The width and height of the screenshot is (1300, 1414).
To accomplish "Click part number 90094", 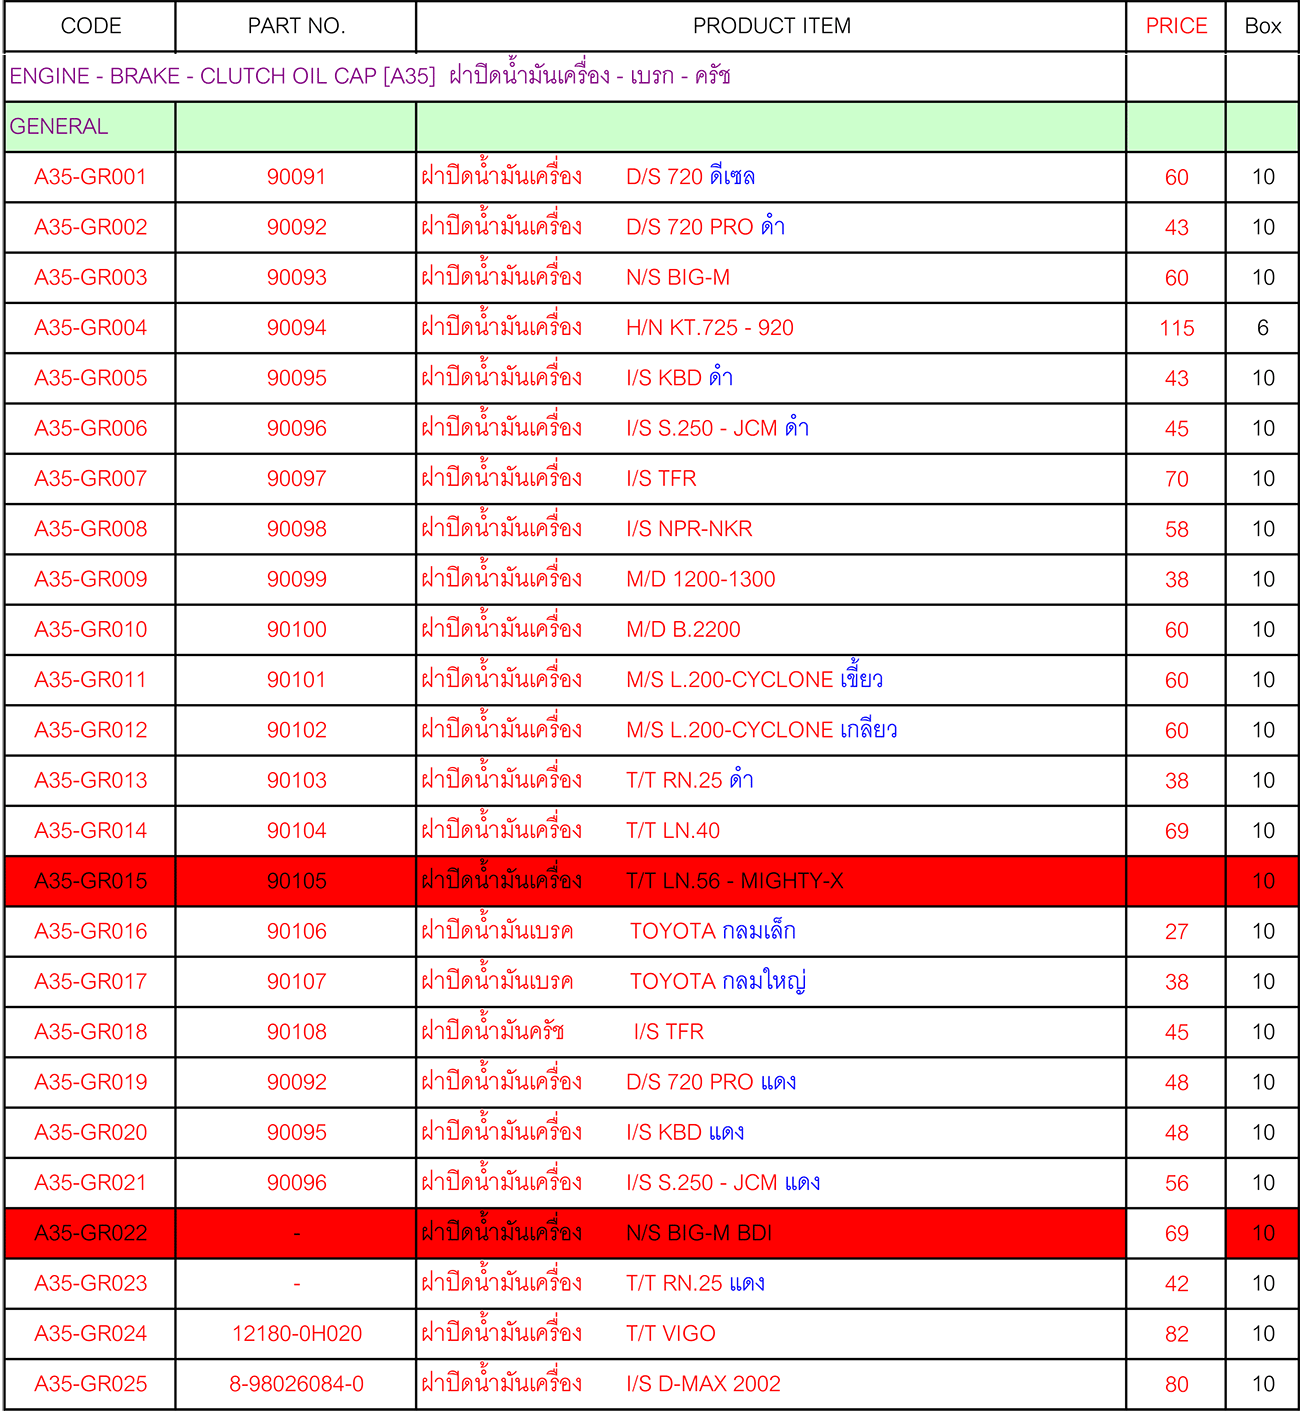I will click(x=296, y=328).
